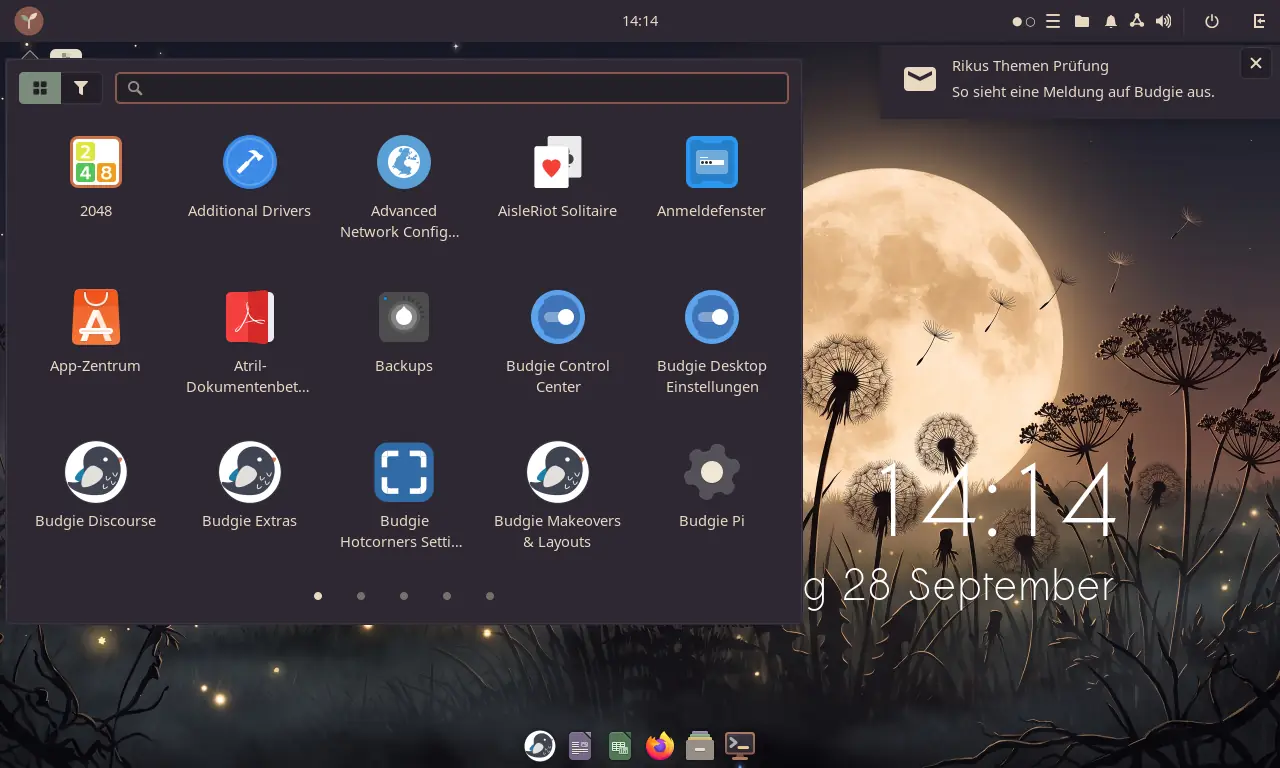Screen dimensions: 1280x768
Task: Open Budgie Extras
Action: tap(249, 487)
